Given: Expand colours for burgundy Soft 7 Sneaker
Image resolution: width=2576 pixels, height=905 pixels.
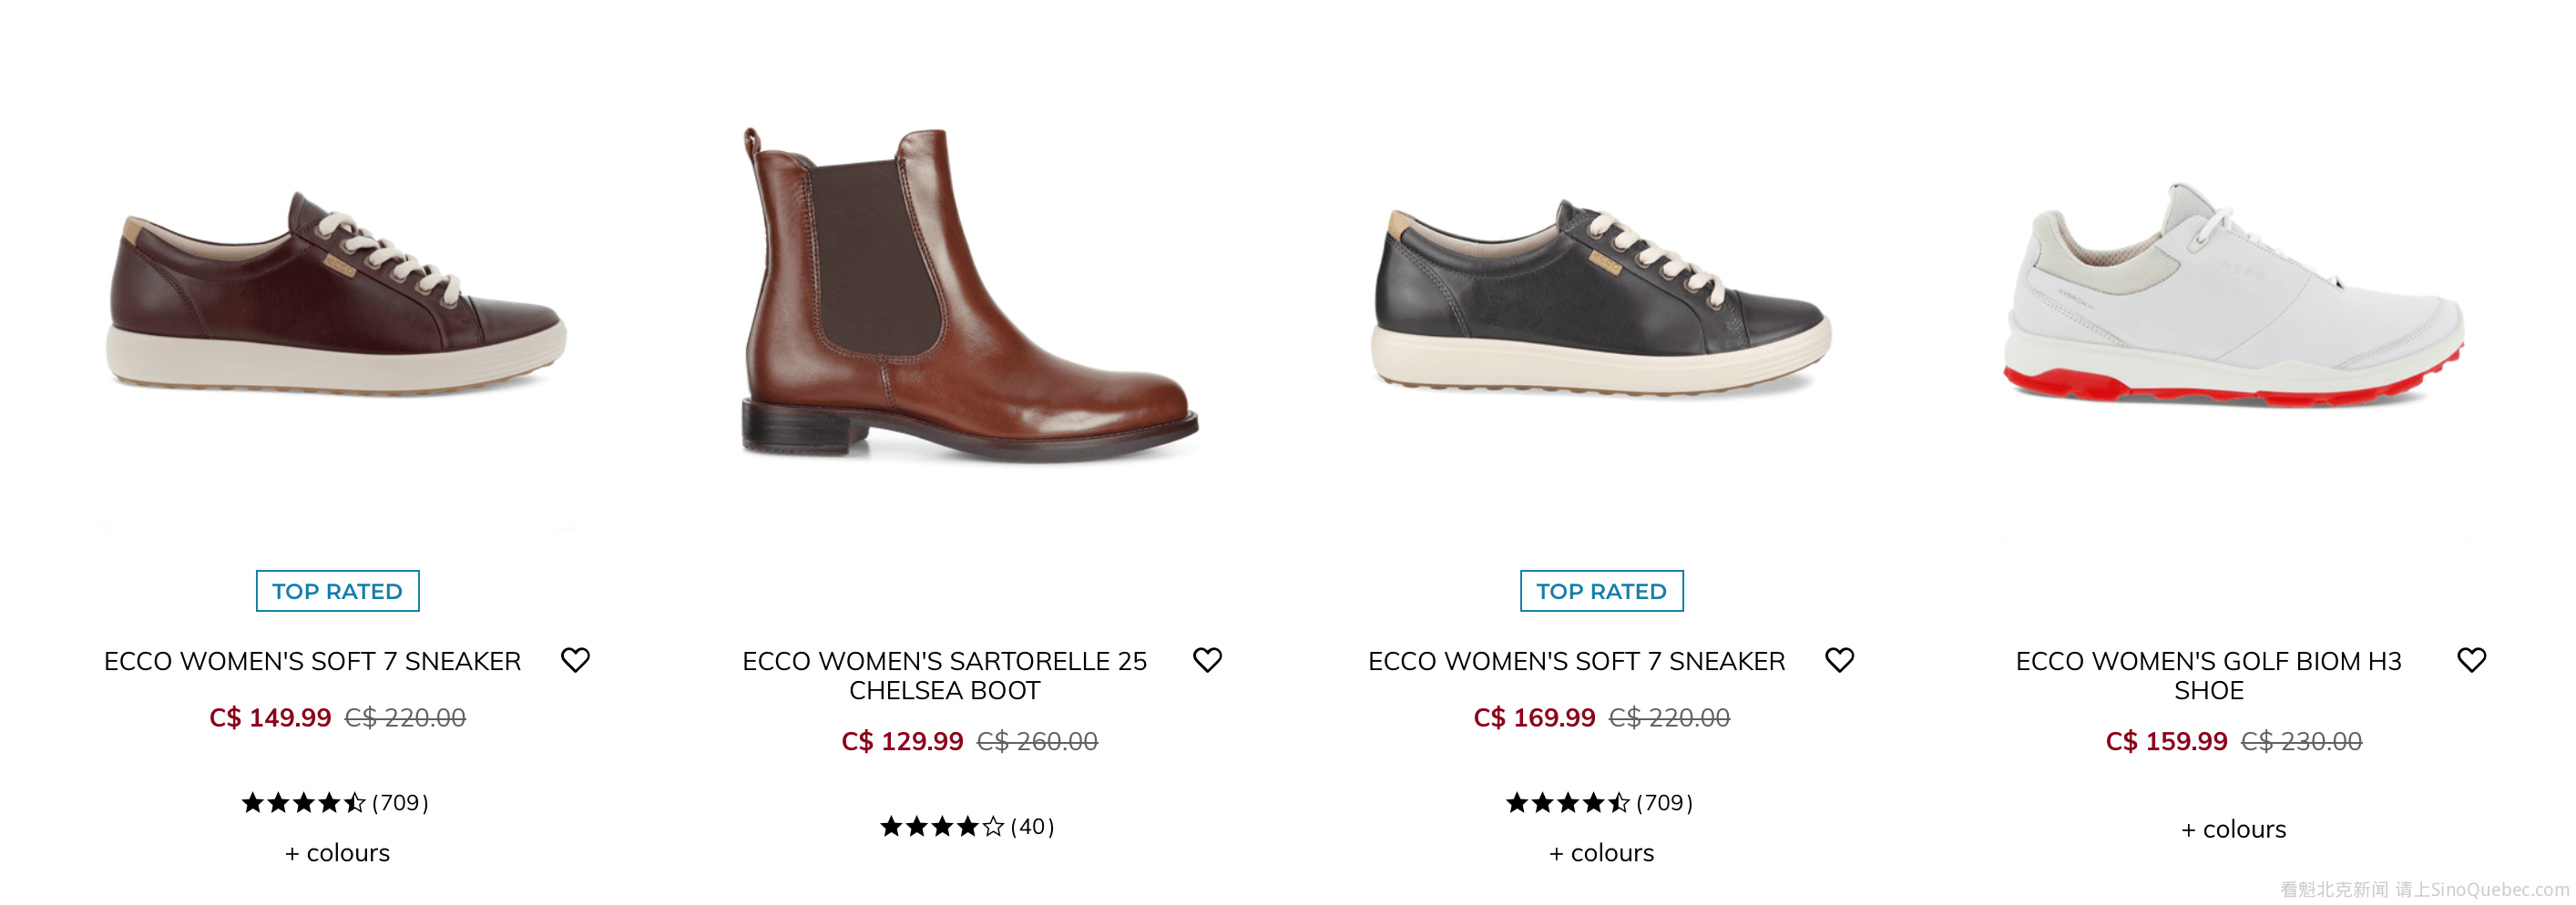Looking at the screenshot, I should (x=337, y=853).
